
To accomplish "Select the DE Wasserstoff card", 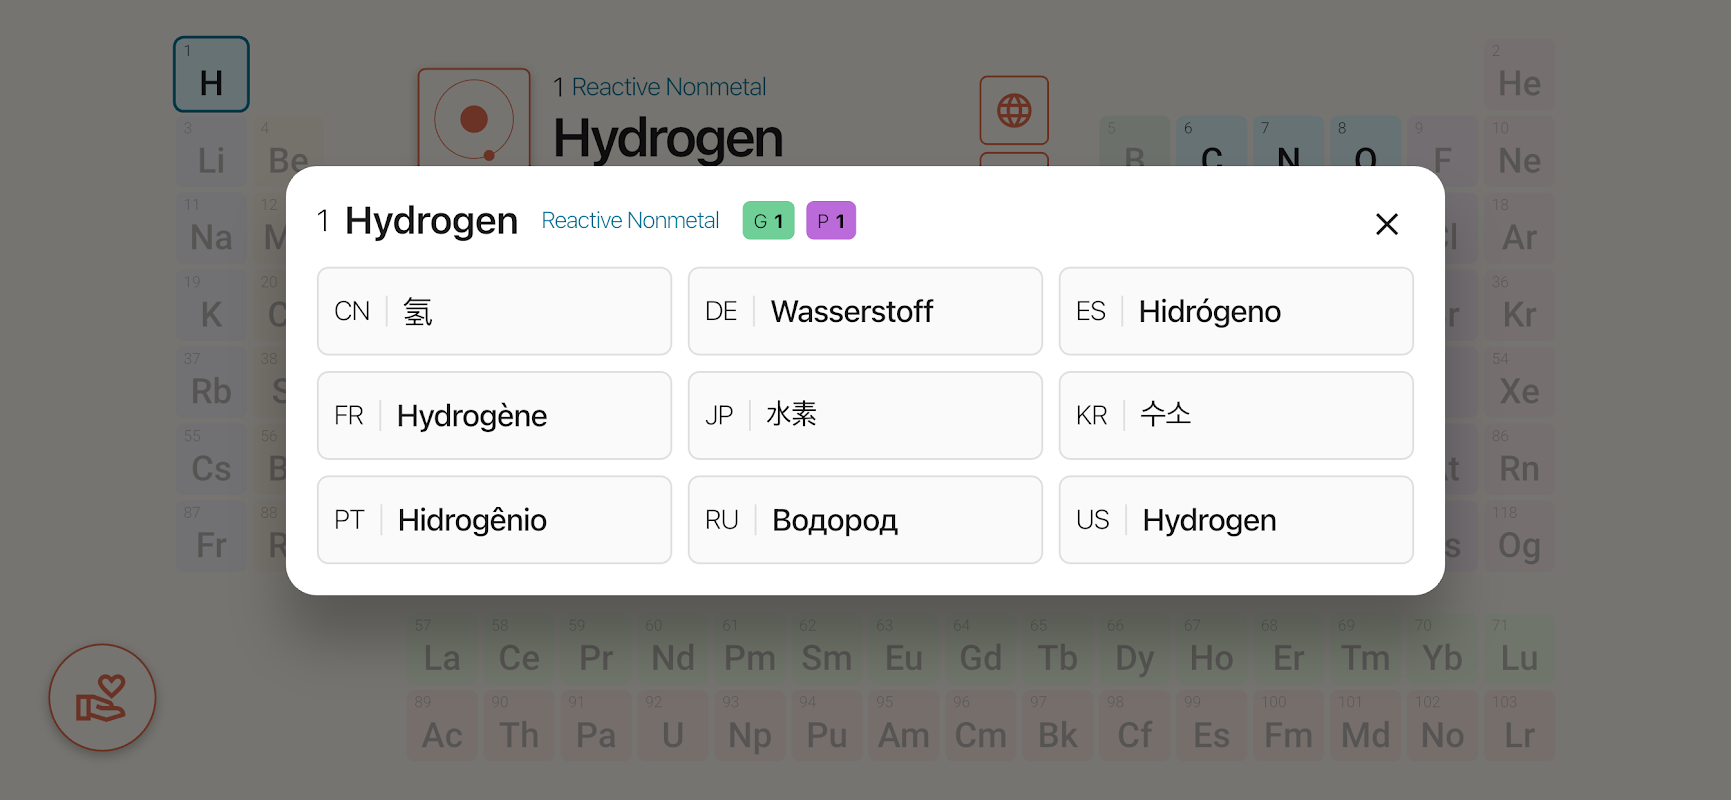I will [x=865, y=311].
